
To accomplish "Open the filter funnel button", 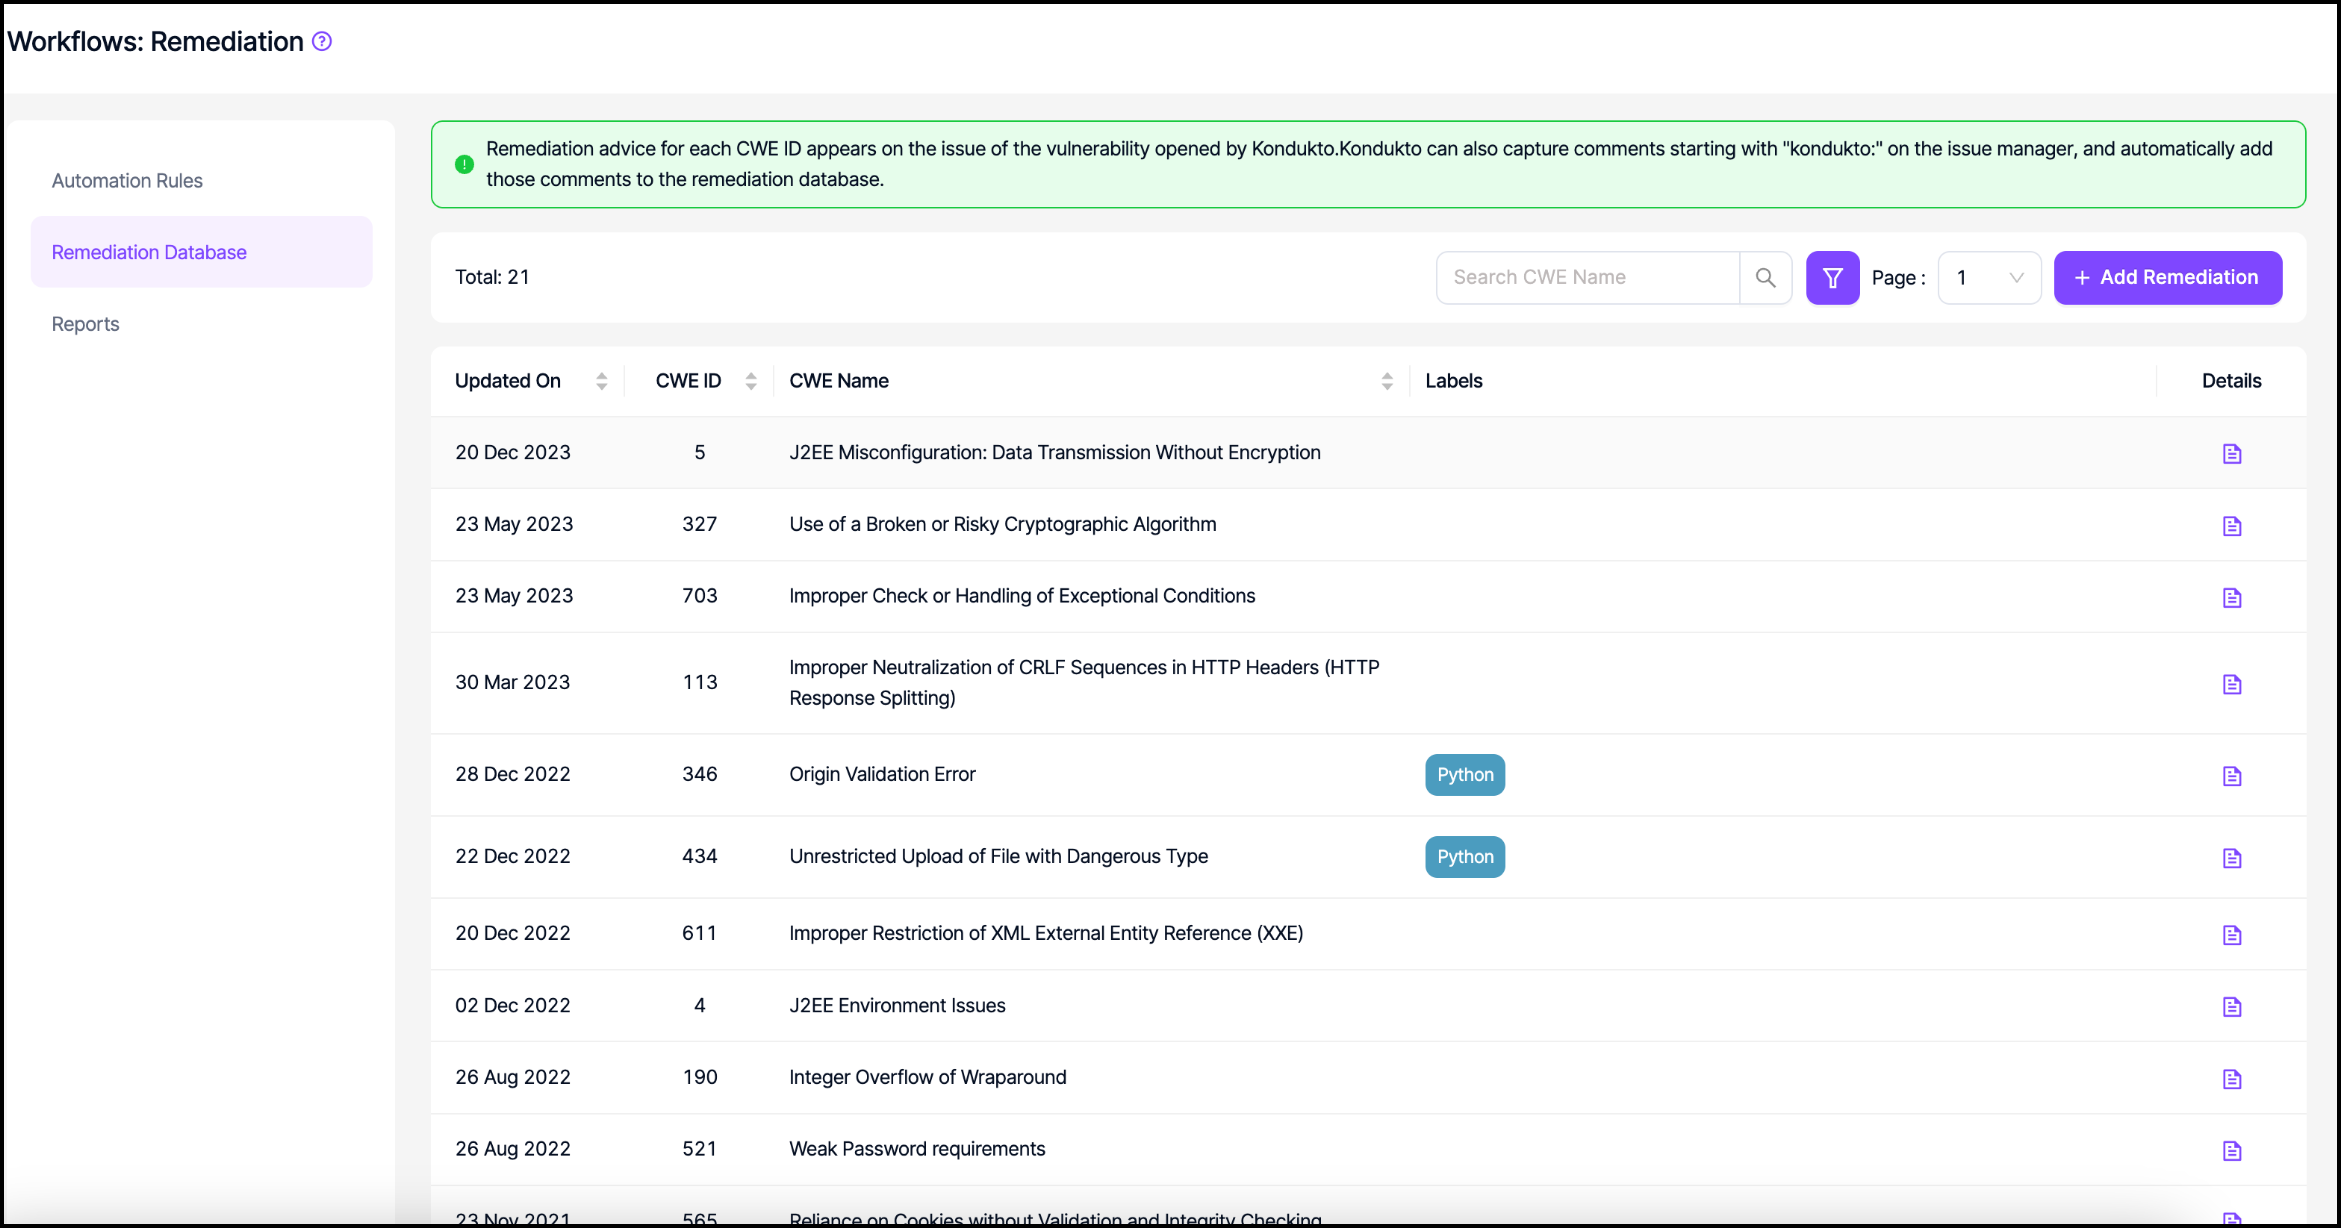I will pyautogui.click(x=1832, y=277).
